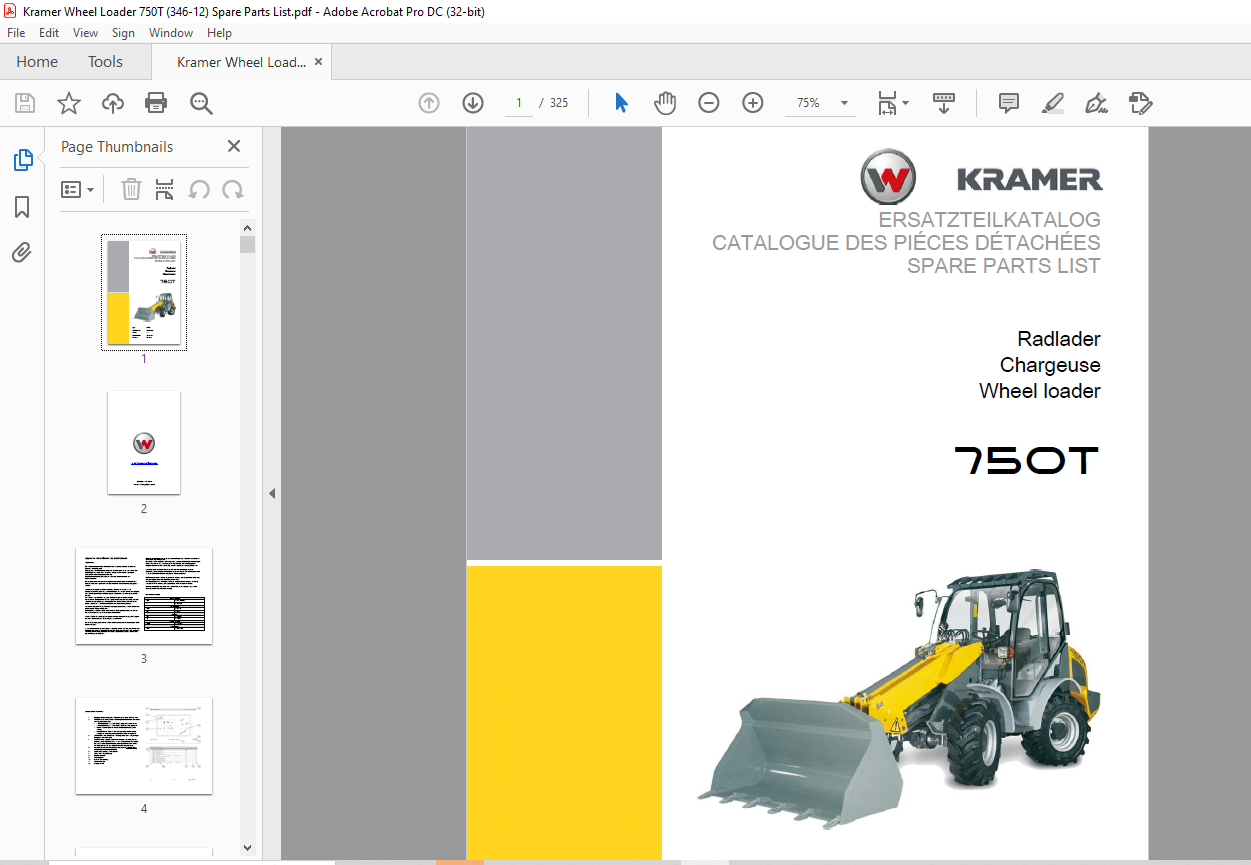Close the Page Thumbnails panel
The image size is (1251, 865).
click(234, 146)
